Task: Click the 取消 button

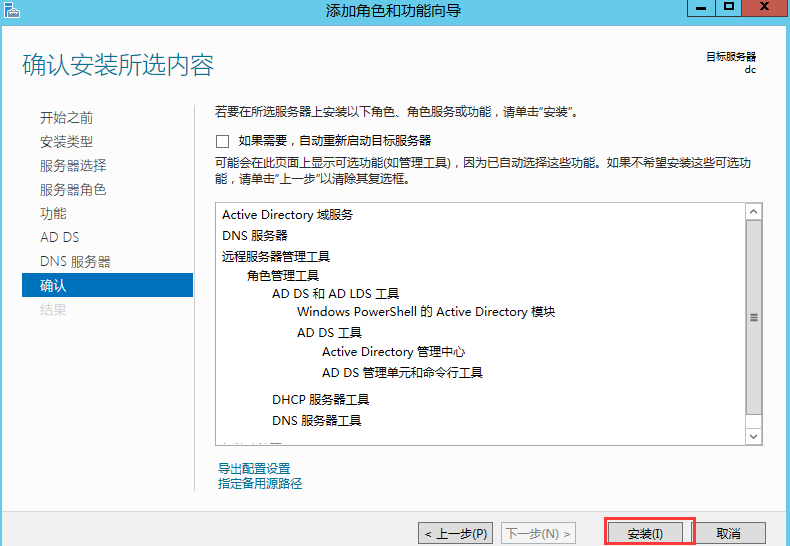Action: tap(729, 533)
